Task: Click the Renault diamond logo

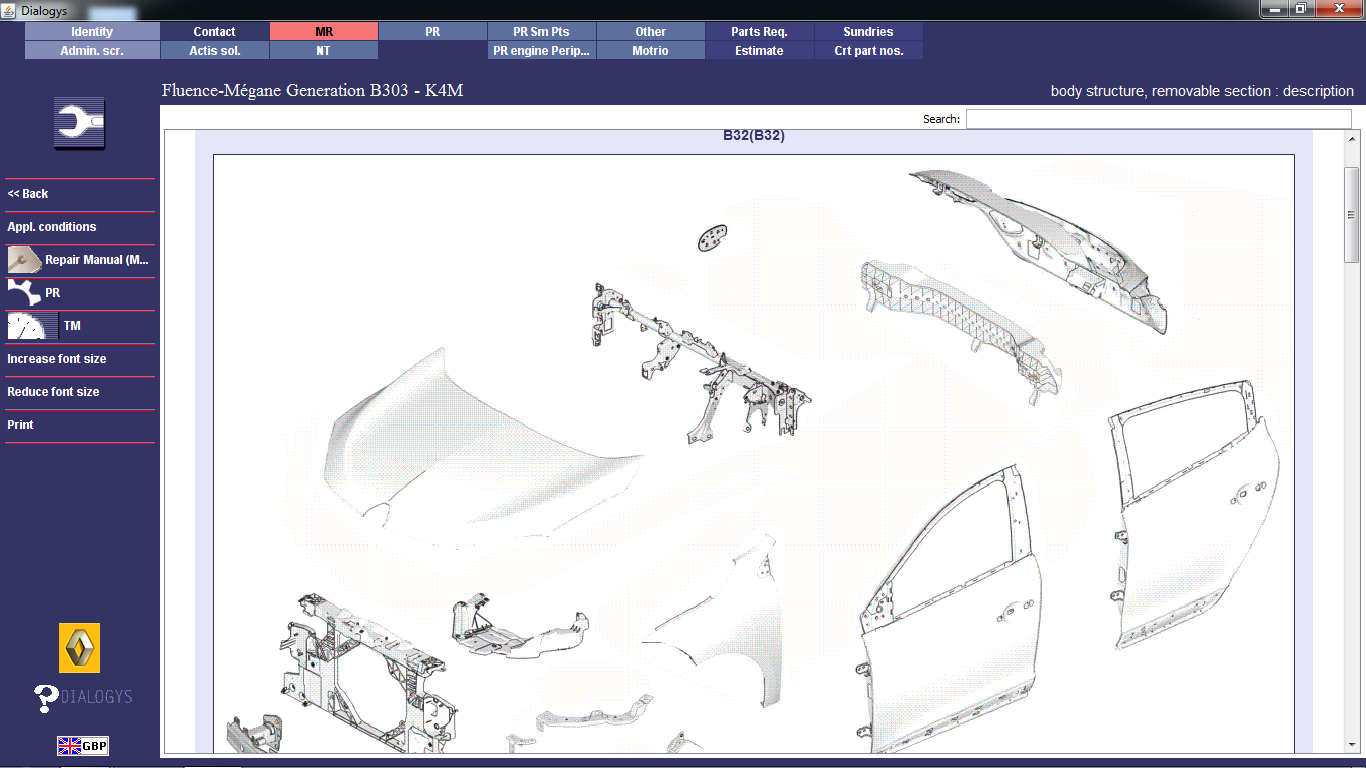Action: (80, 648)
